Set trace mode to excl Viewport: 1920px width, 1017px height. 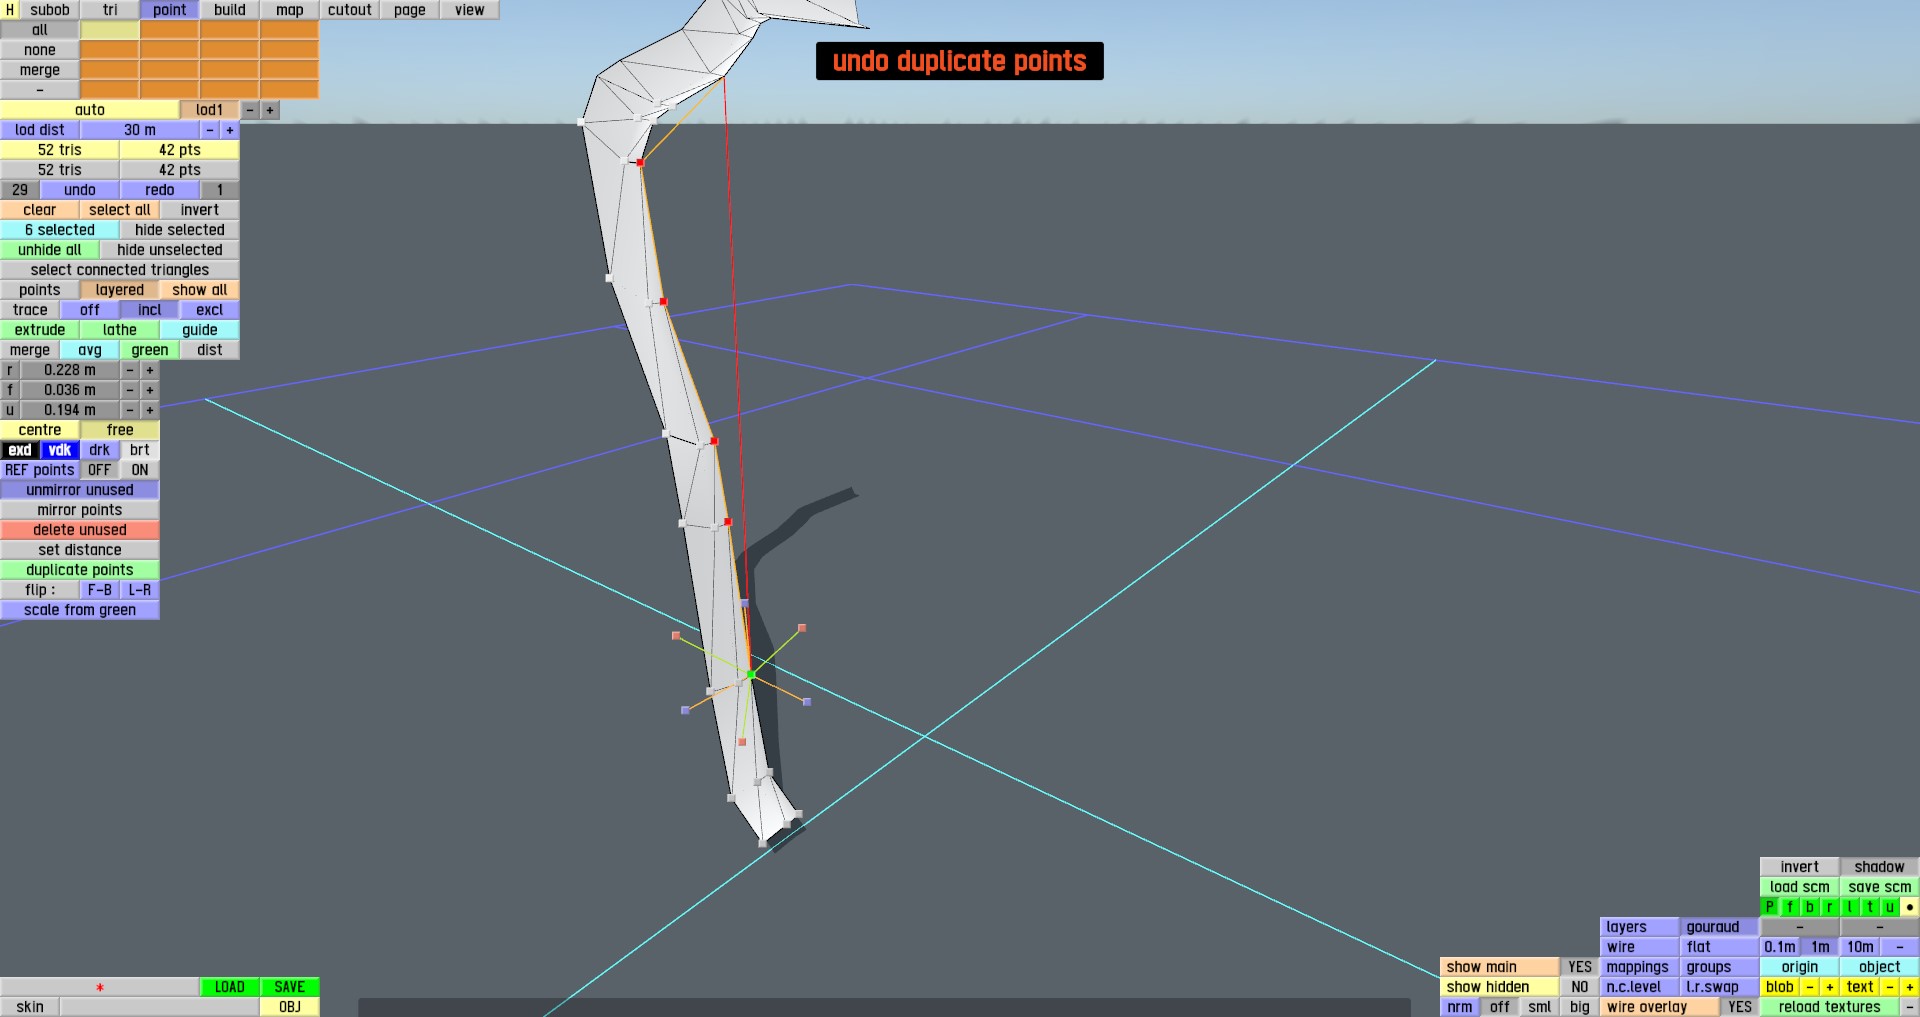[x=210, y=310]
